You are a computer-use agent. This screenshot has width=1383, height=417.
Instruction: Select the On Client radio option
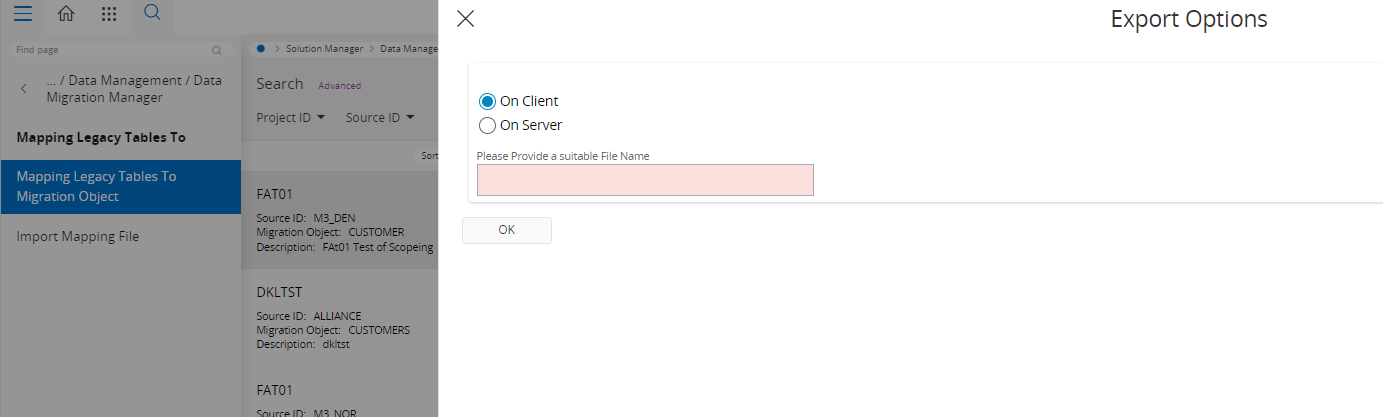click(x=487, y=101)
